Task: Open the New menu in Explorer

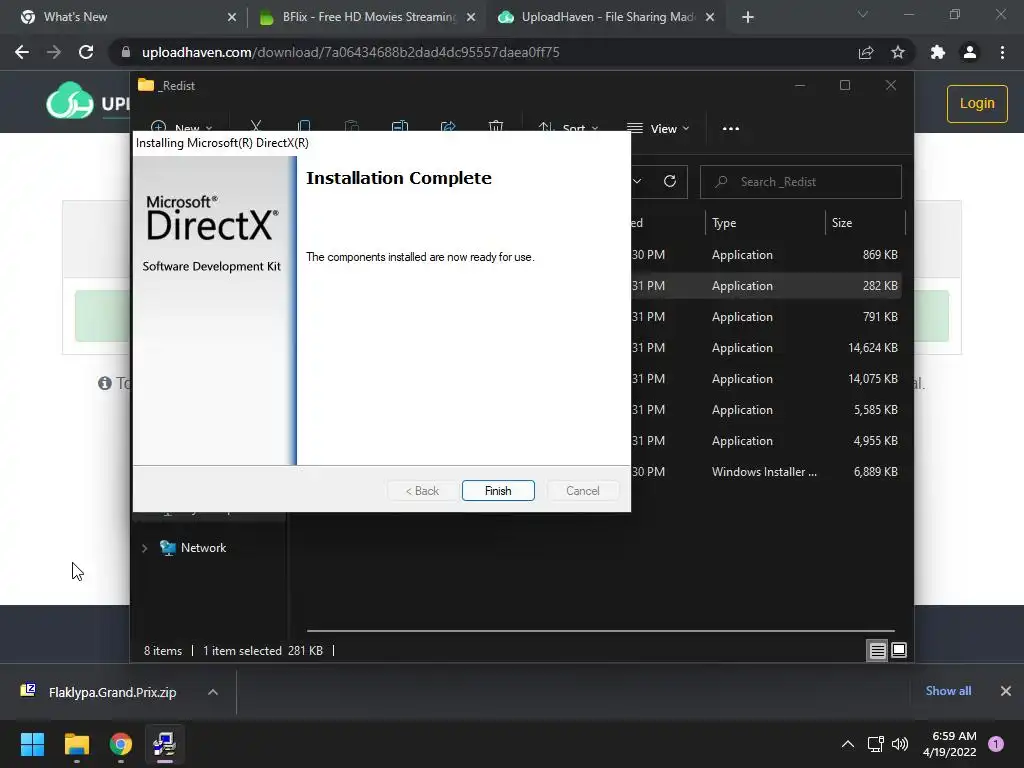Action: 181,127
